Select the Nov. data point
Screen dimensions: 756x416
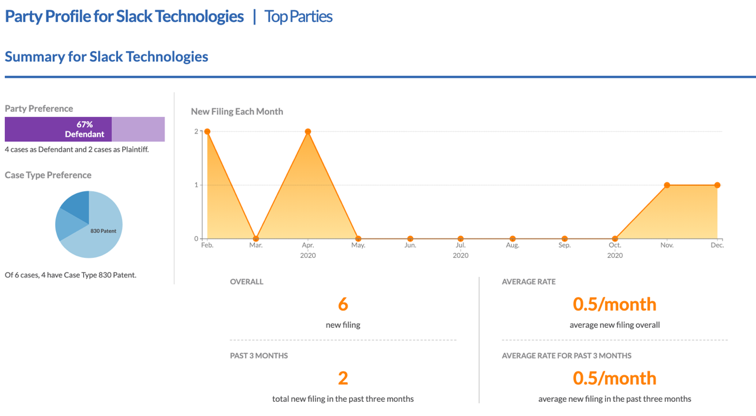(667, 185)
